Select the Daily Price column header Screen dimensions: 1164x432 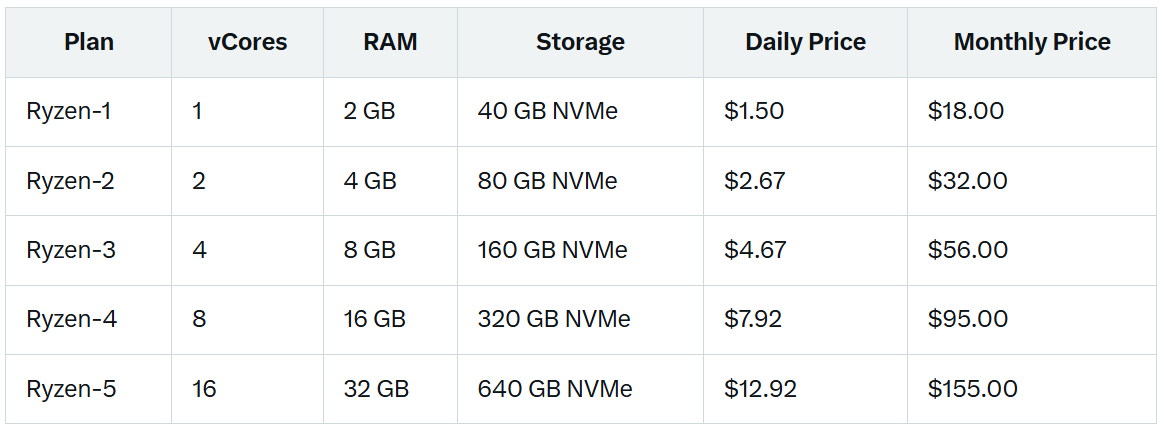tap(805, 42)
